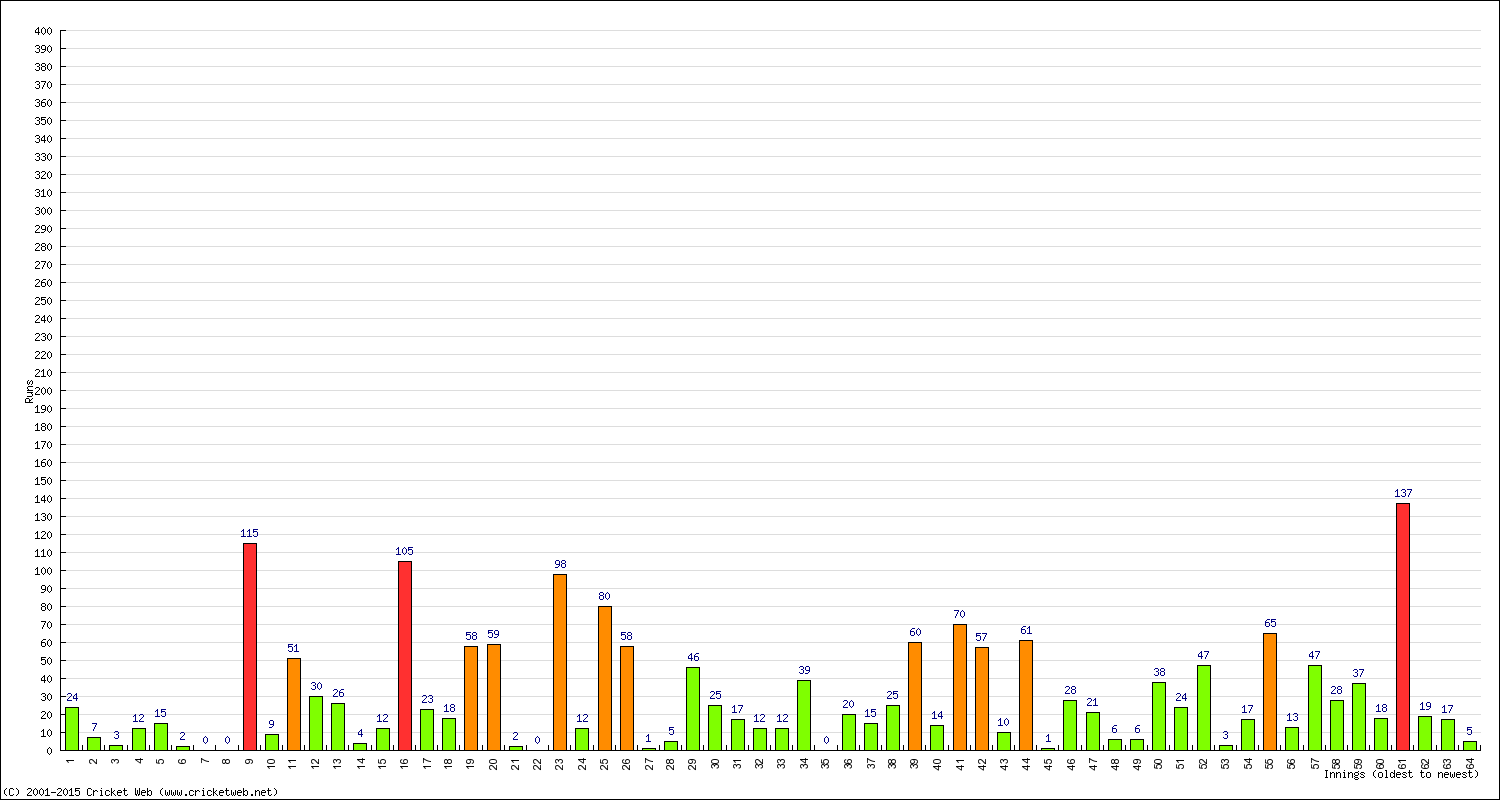Click the 46 value label above green bar
Screen dimensions: 1500x800
coord(693,657)
